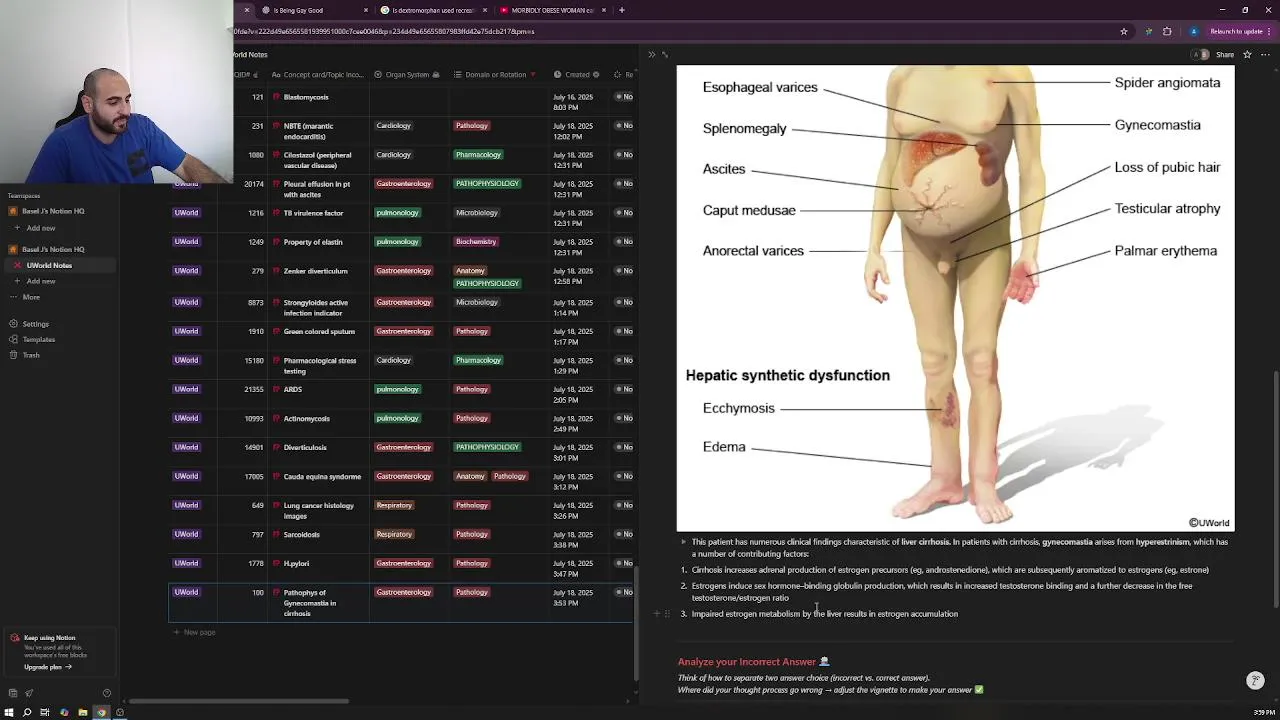Open the Templates icon in sidebar
The height and width of the screenshot is (720, 1280).
pos(12,339)
